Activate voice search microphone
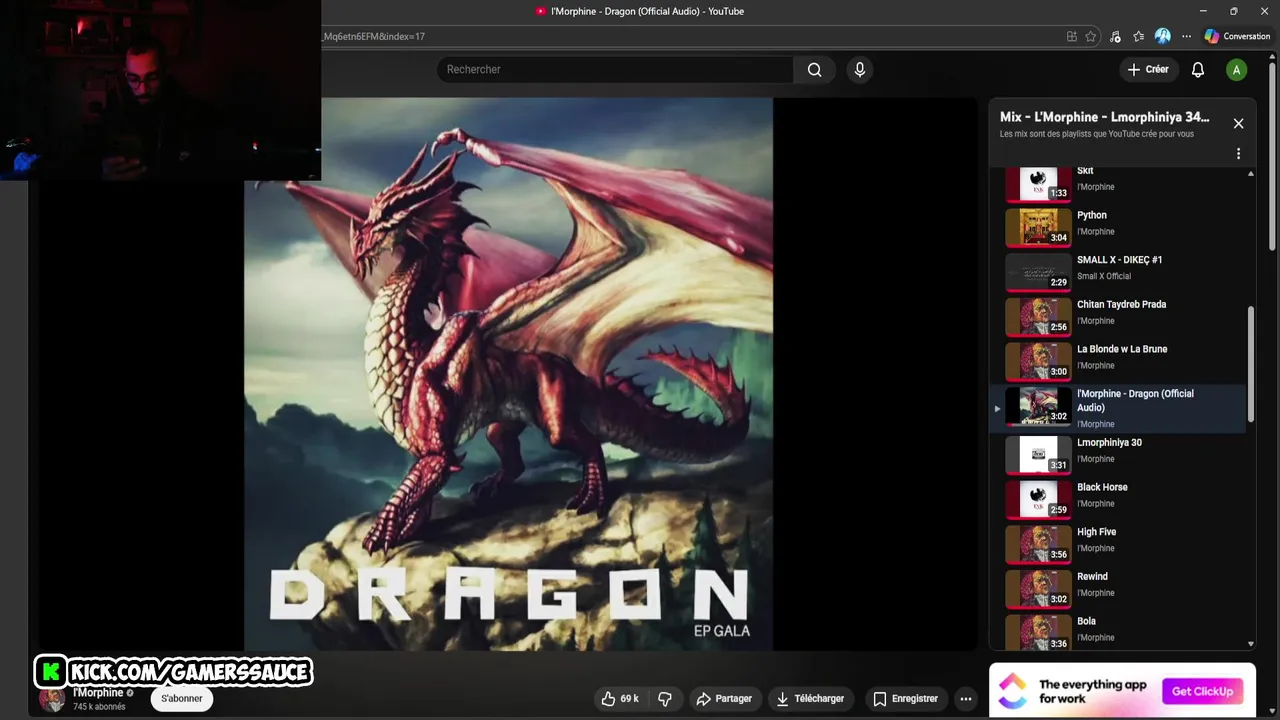This screenshot has width=1280, height=720. click(859, 70)
